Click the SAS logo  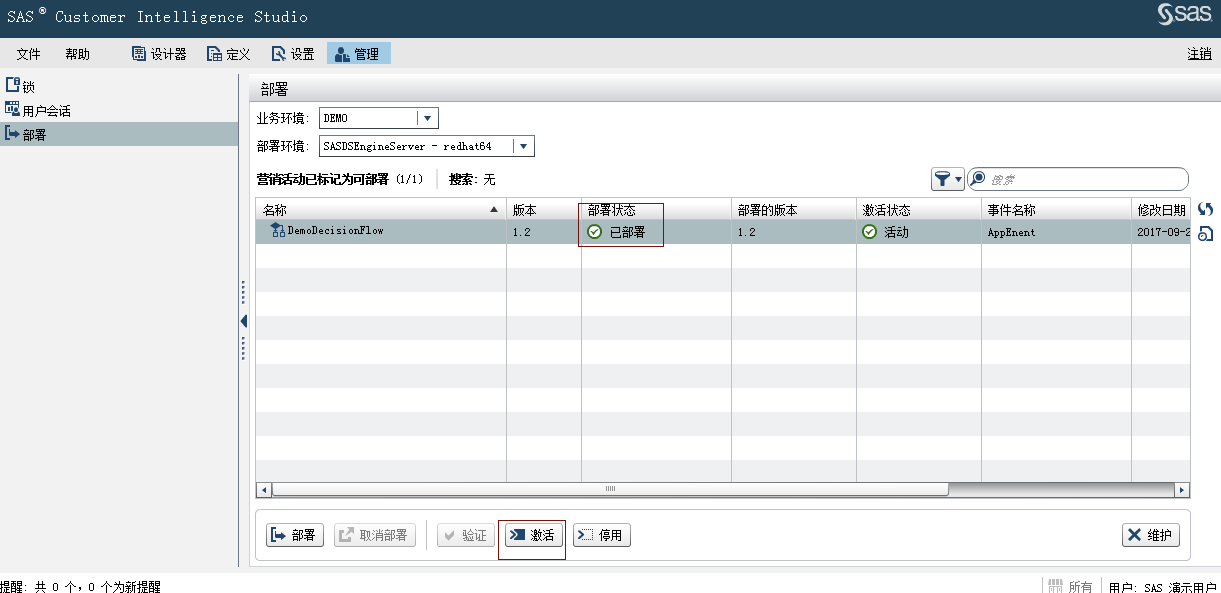pos(1185,14)
